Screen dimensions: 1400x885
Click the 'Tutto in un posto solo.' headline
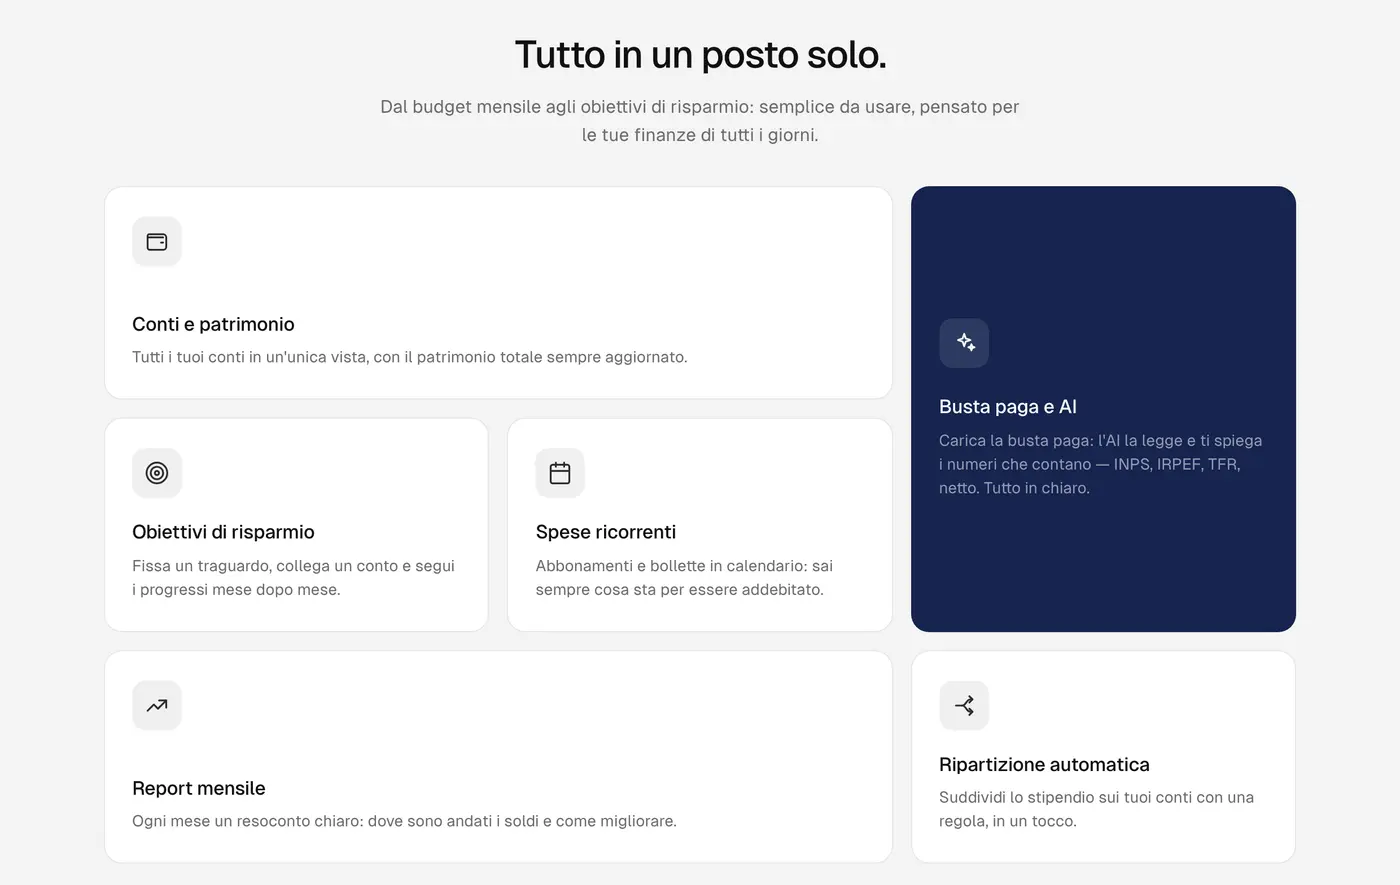(700, 55)
